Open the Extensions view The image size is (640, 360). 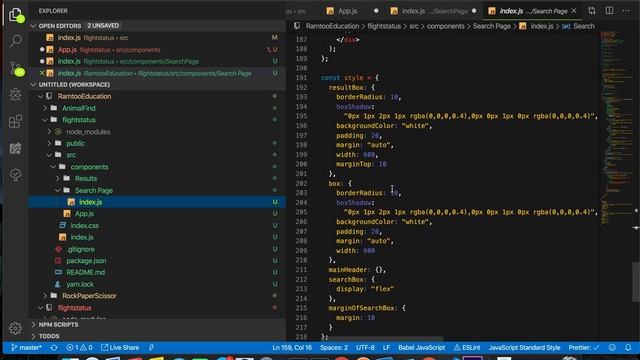[x=16, y=121]
